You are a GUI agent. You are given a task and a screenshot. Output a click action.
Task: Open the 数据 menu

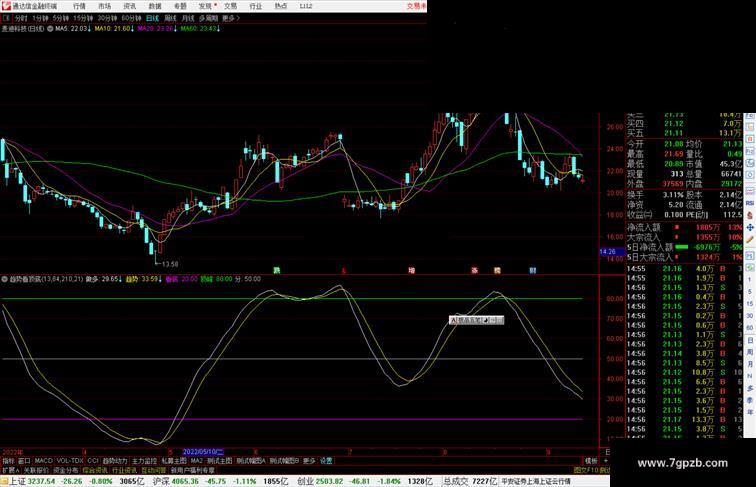(155, 6)
